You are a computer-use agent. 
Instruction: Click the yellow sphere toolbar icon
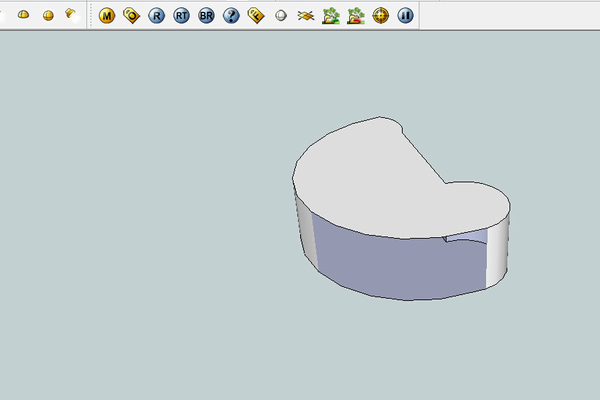pyautogui.click(x=48, y=16)
